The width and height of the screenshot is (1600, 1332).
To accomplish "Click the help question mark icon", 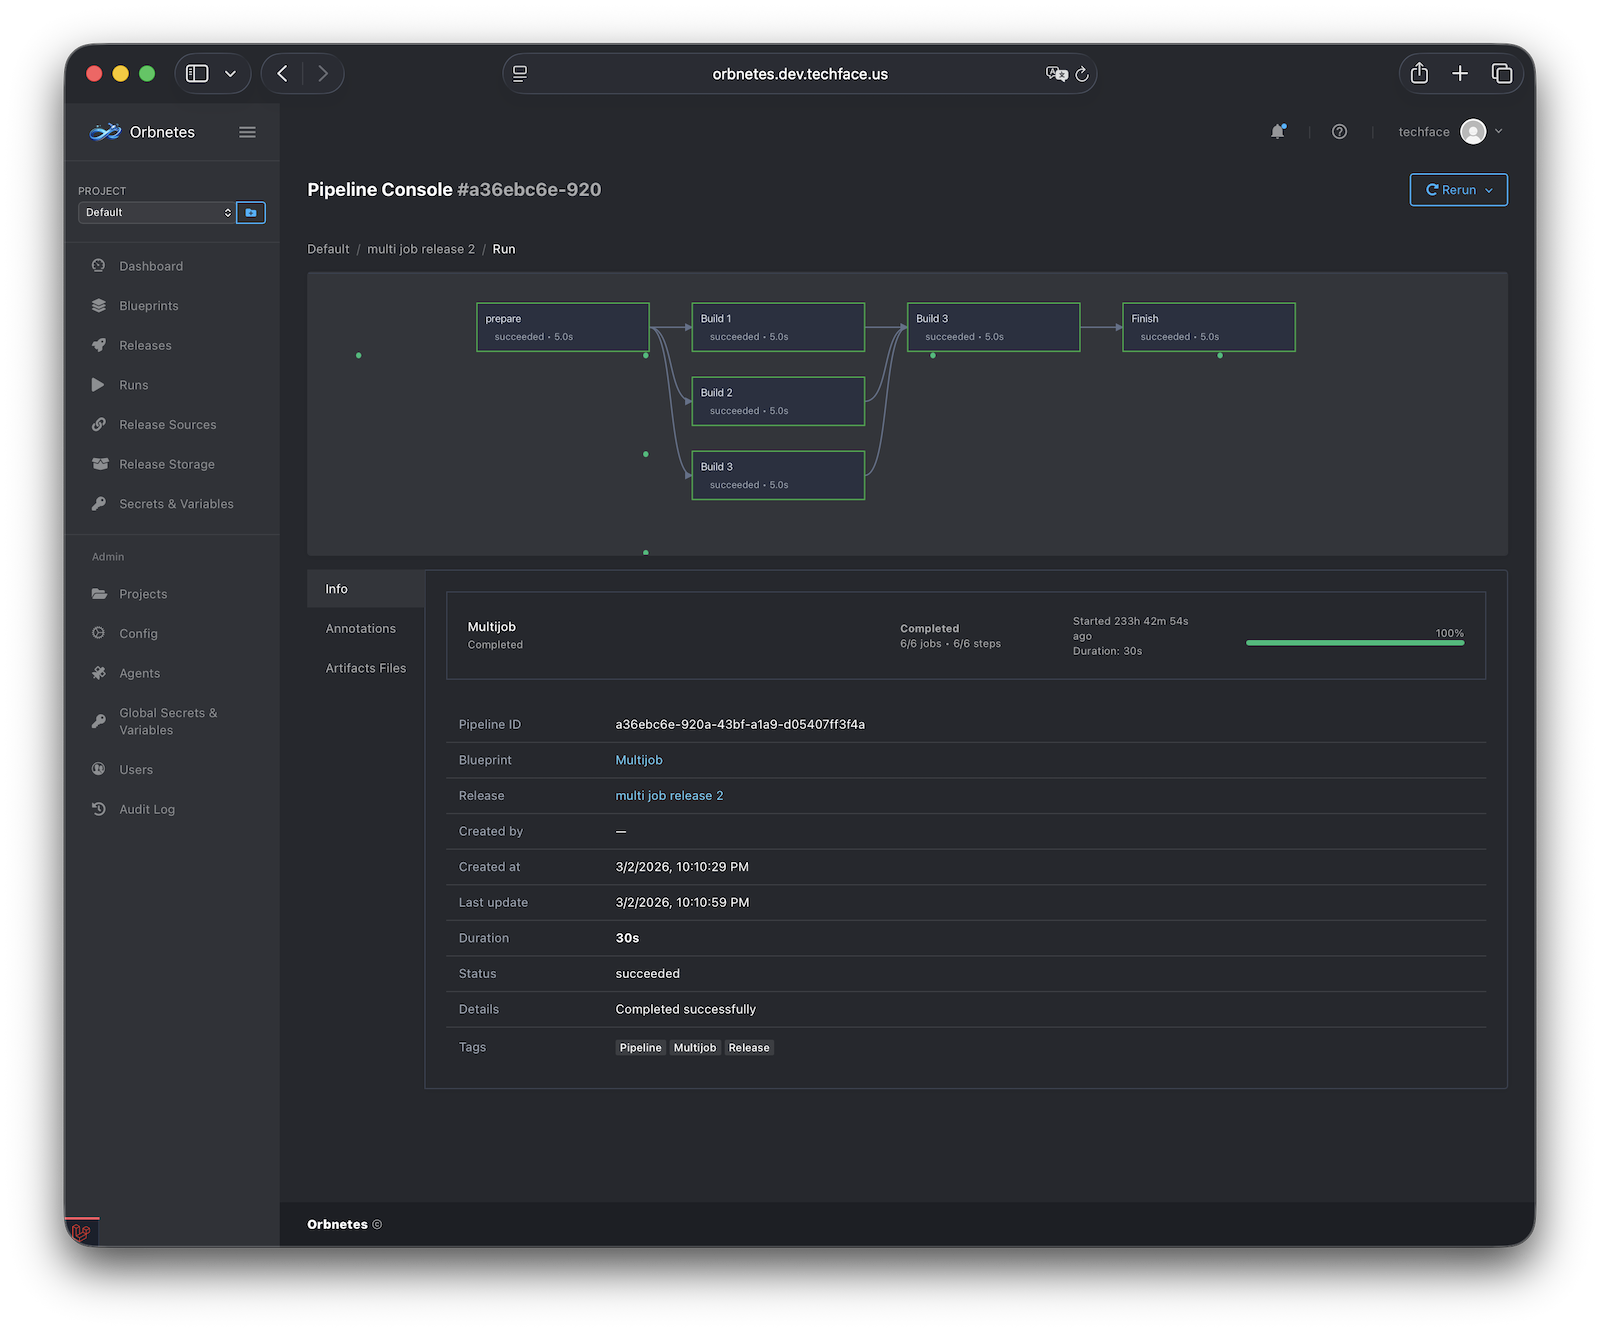I will 1339,131.
